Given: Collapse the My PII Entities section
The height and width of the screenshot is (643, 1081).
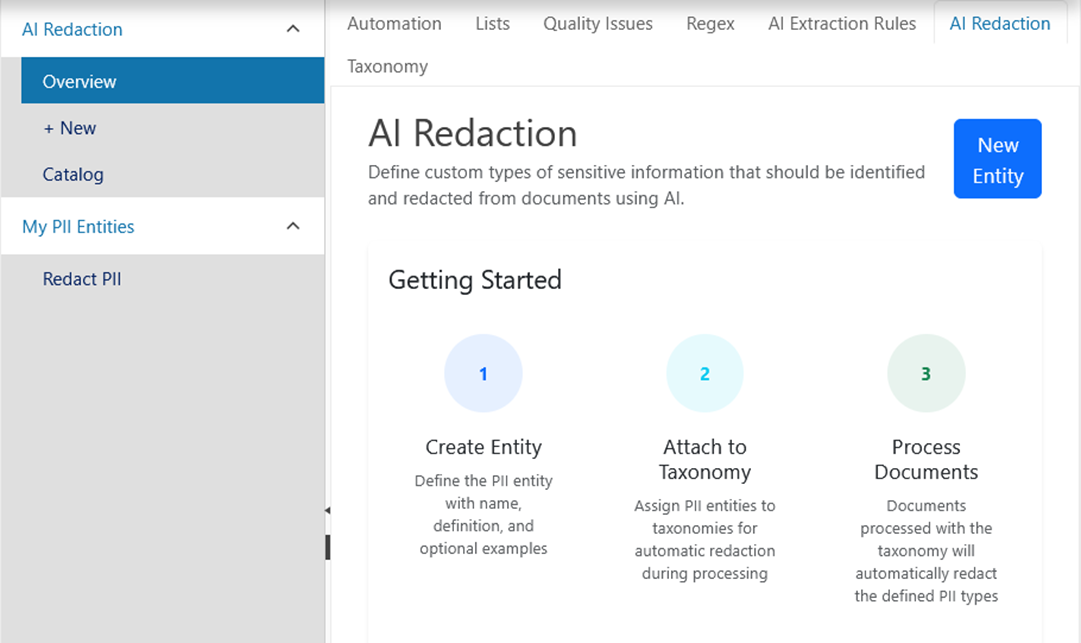Looking at the screenshot, I should tap(293, 227).
